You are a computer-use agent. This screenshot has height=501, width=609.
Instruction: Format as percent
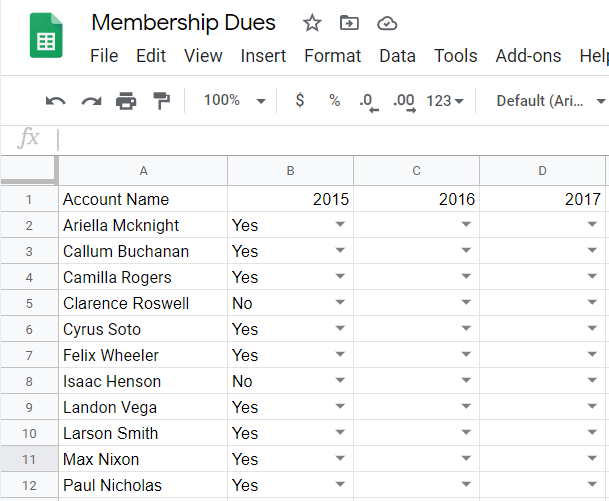[335, 101]
